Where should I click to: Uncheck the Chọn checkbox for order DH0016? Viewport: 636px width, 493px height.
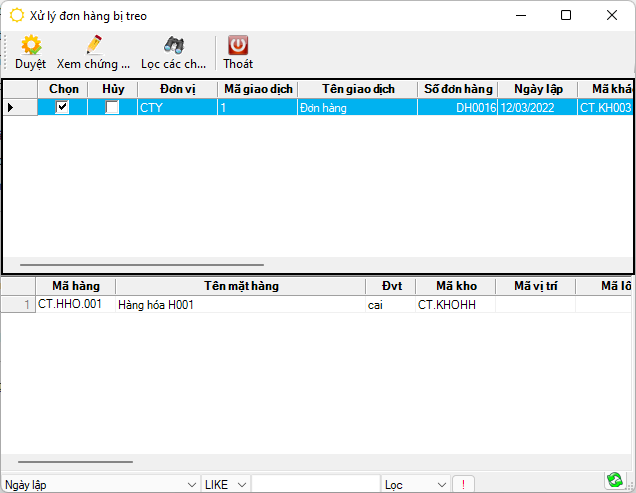coord(62,107)
